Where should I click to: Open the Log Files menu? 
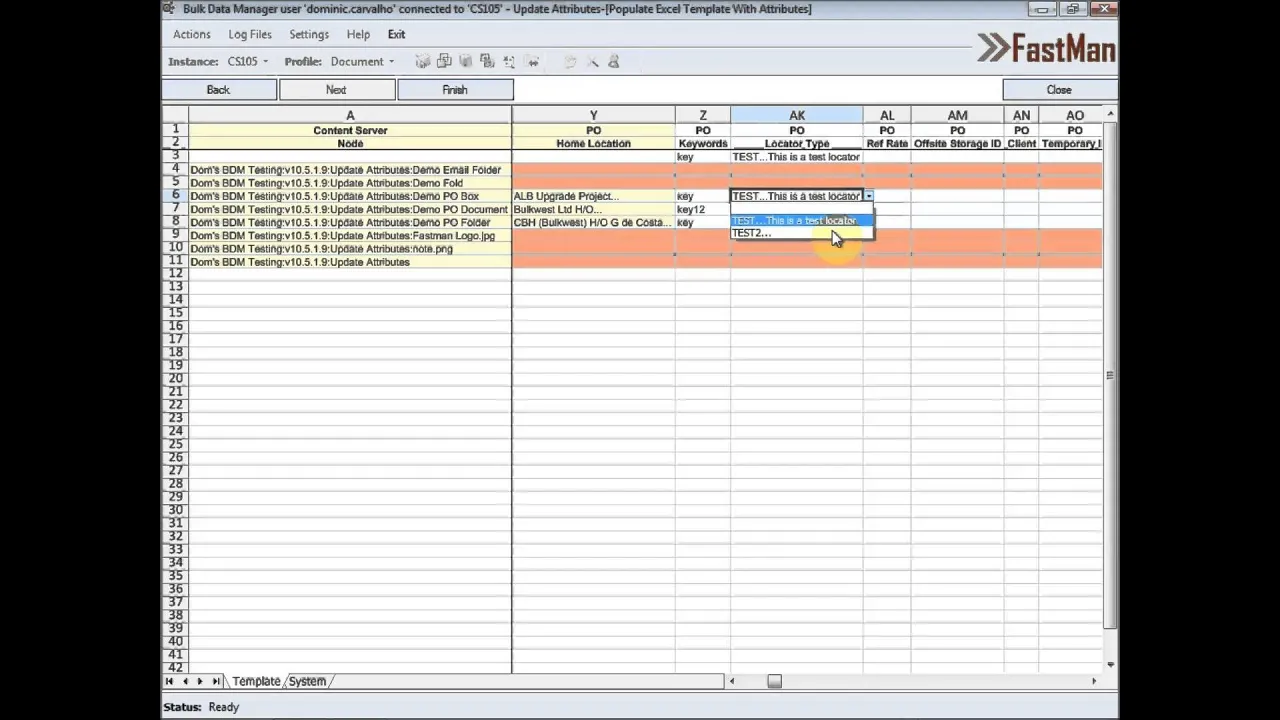(250, 34)
